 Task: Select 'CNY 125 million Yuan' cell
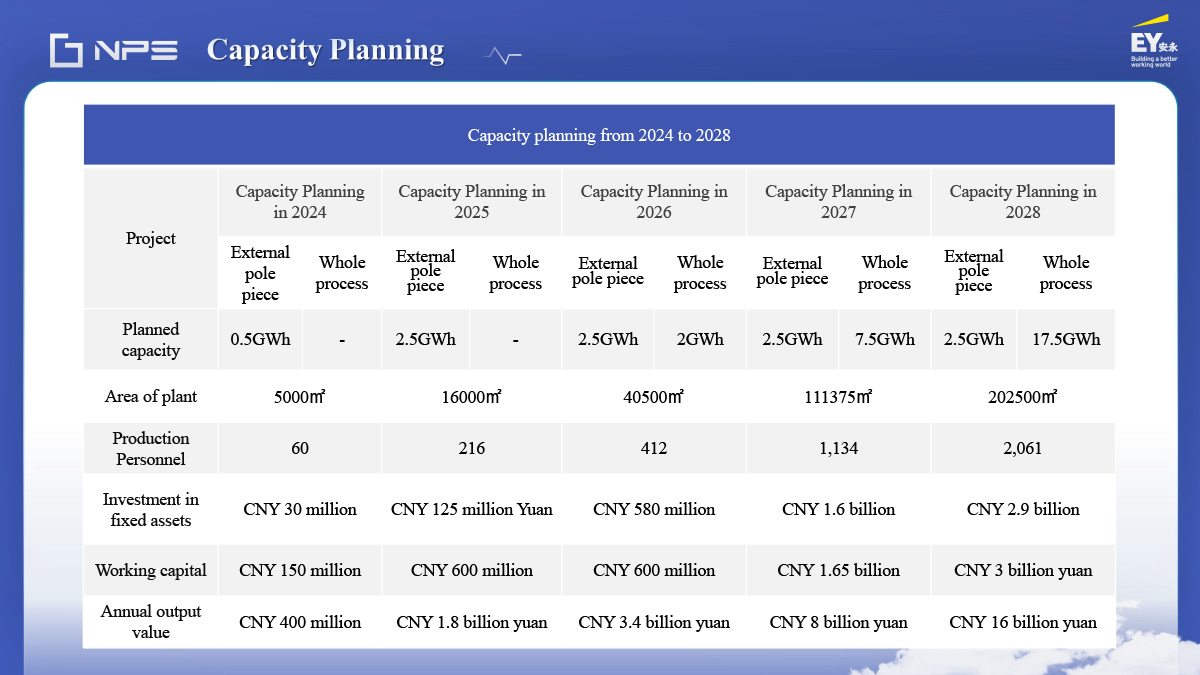472,510
